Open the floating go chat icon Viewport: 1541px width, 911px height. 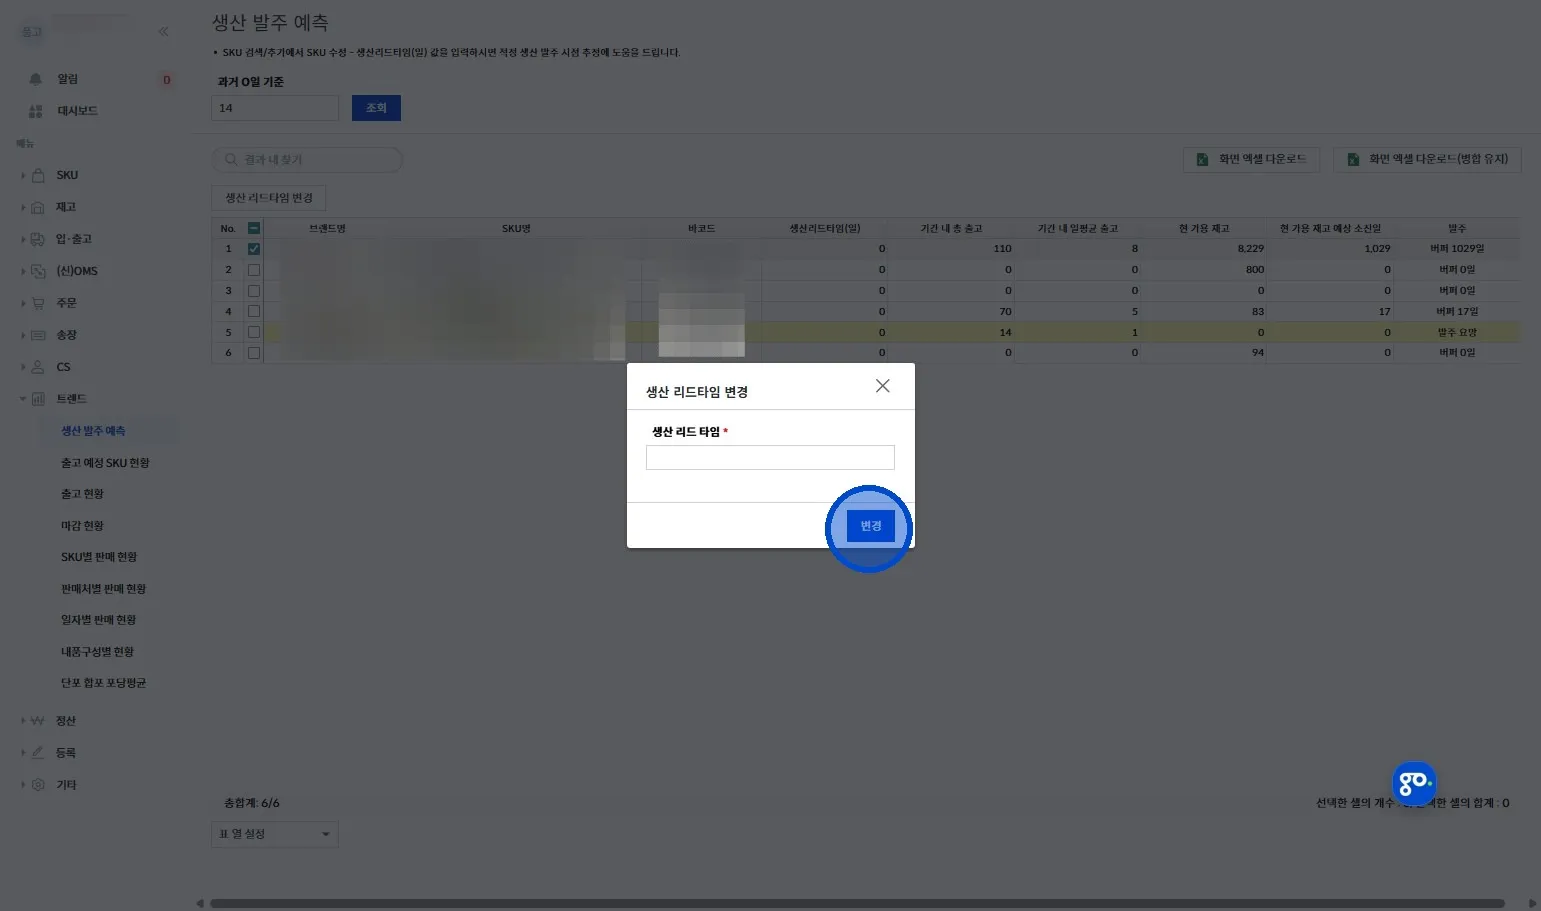pos(1414,783)
